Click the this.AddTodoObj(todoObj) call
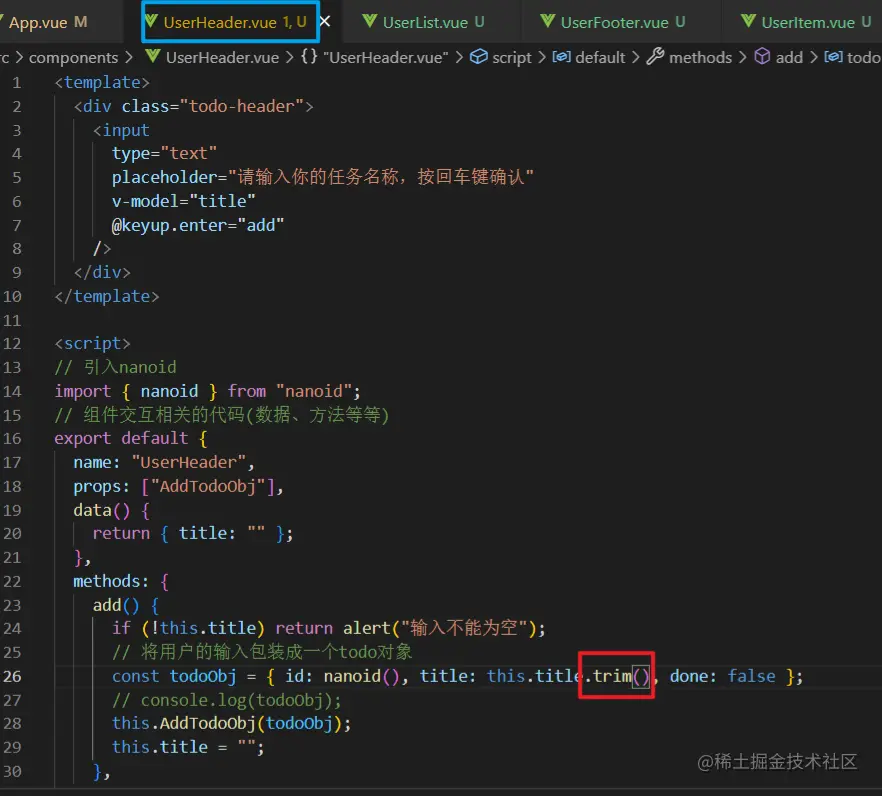882x796 pixels. coord(231,724)
